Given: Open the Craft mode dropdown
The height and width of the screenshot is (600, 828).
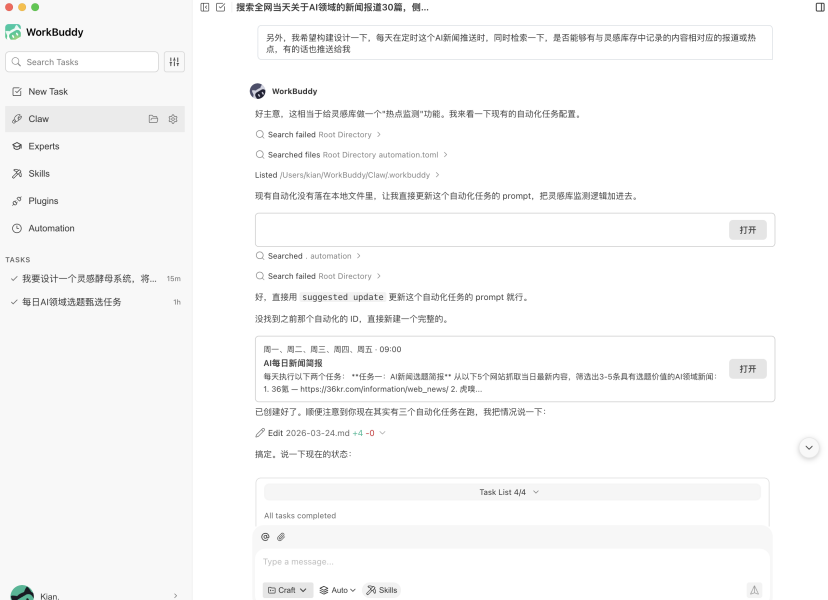Looking at the screenshot, I should point(287,589).
